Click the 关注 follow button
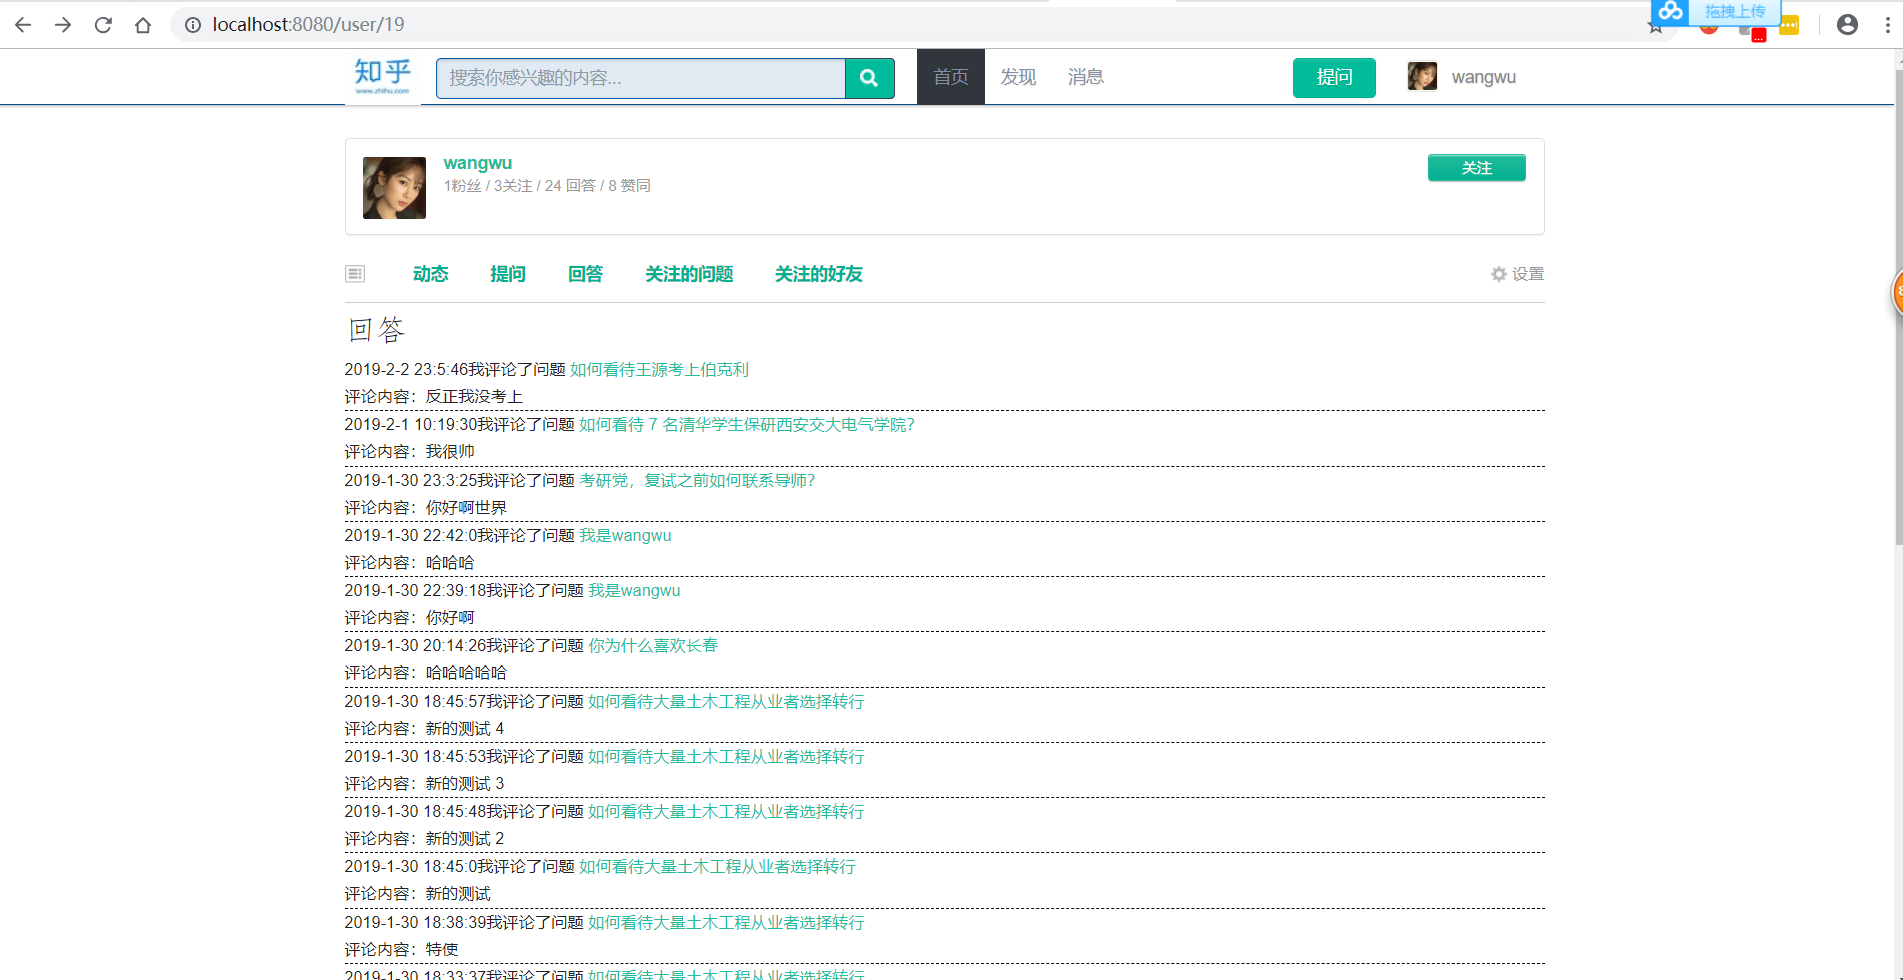The image size is (1903, 980). 1476,168
